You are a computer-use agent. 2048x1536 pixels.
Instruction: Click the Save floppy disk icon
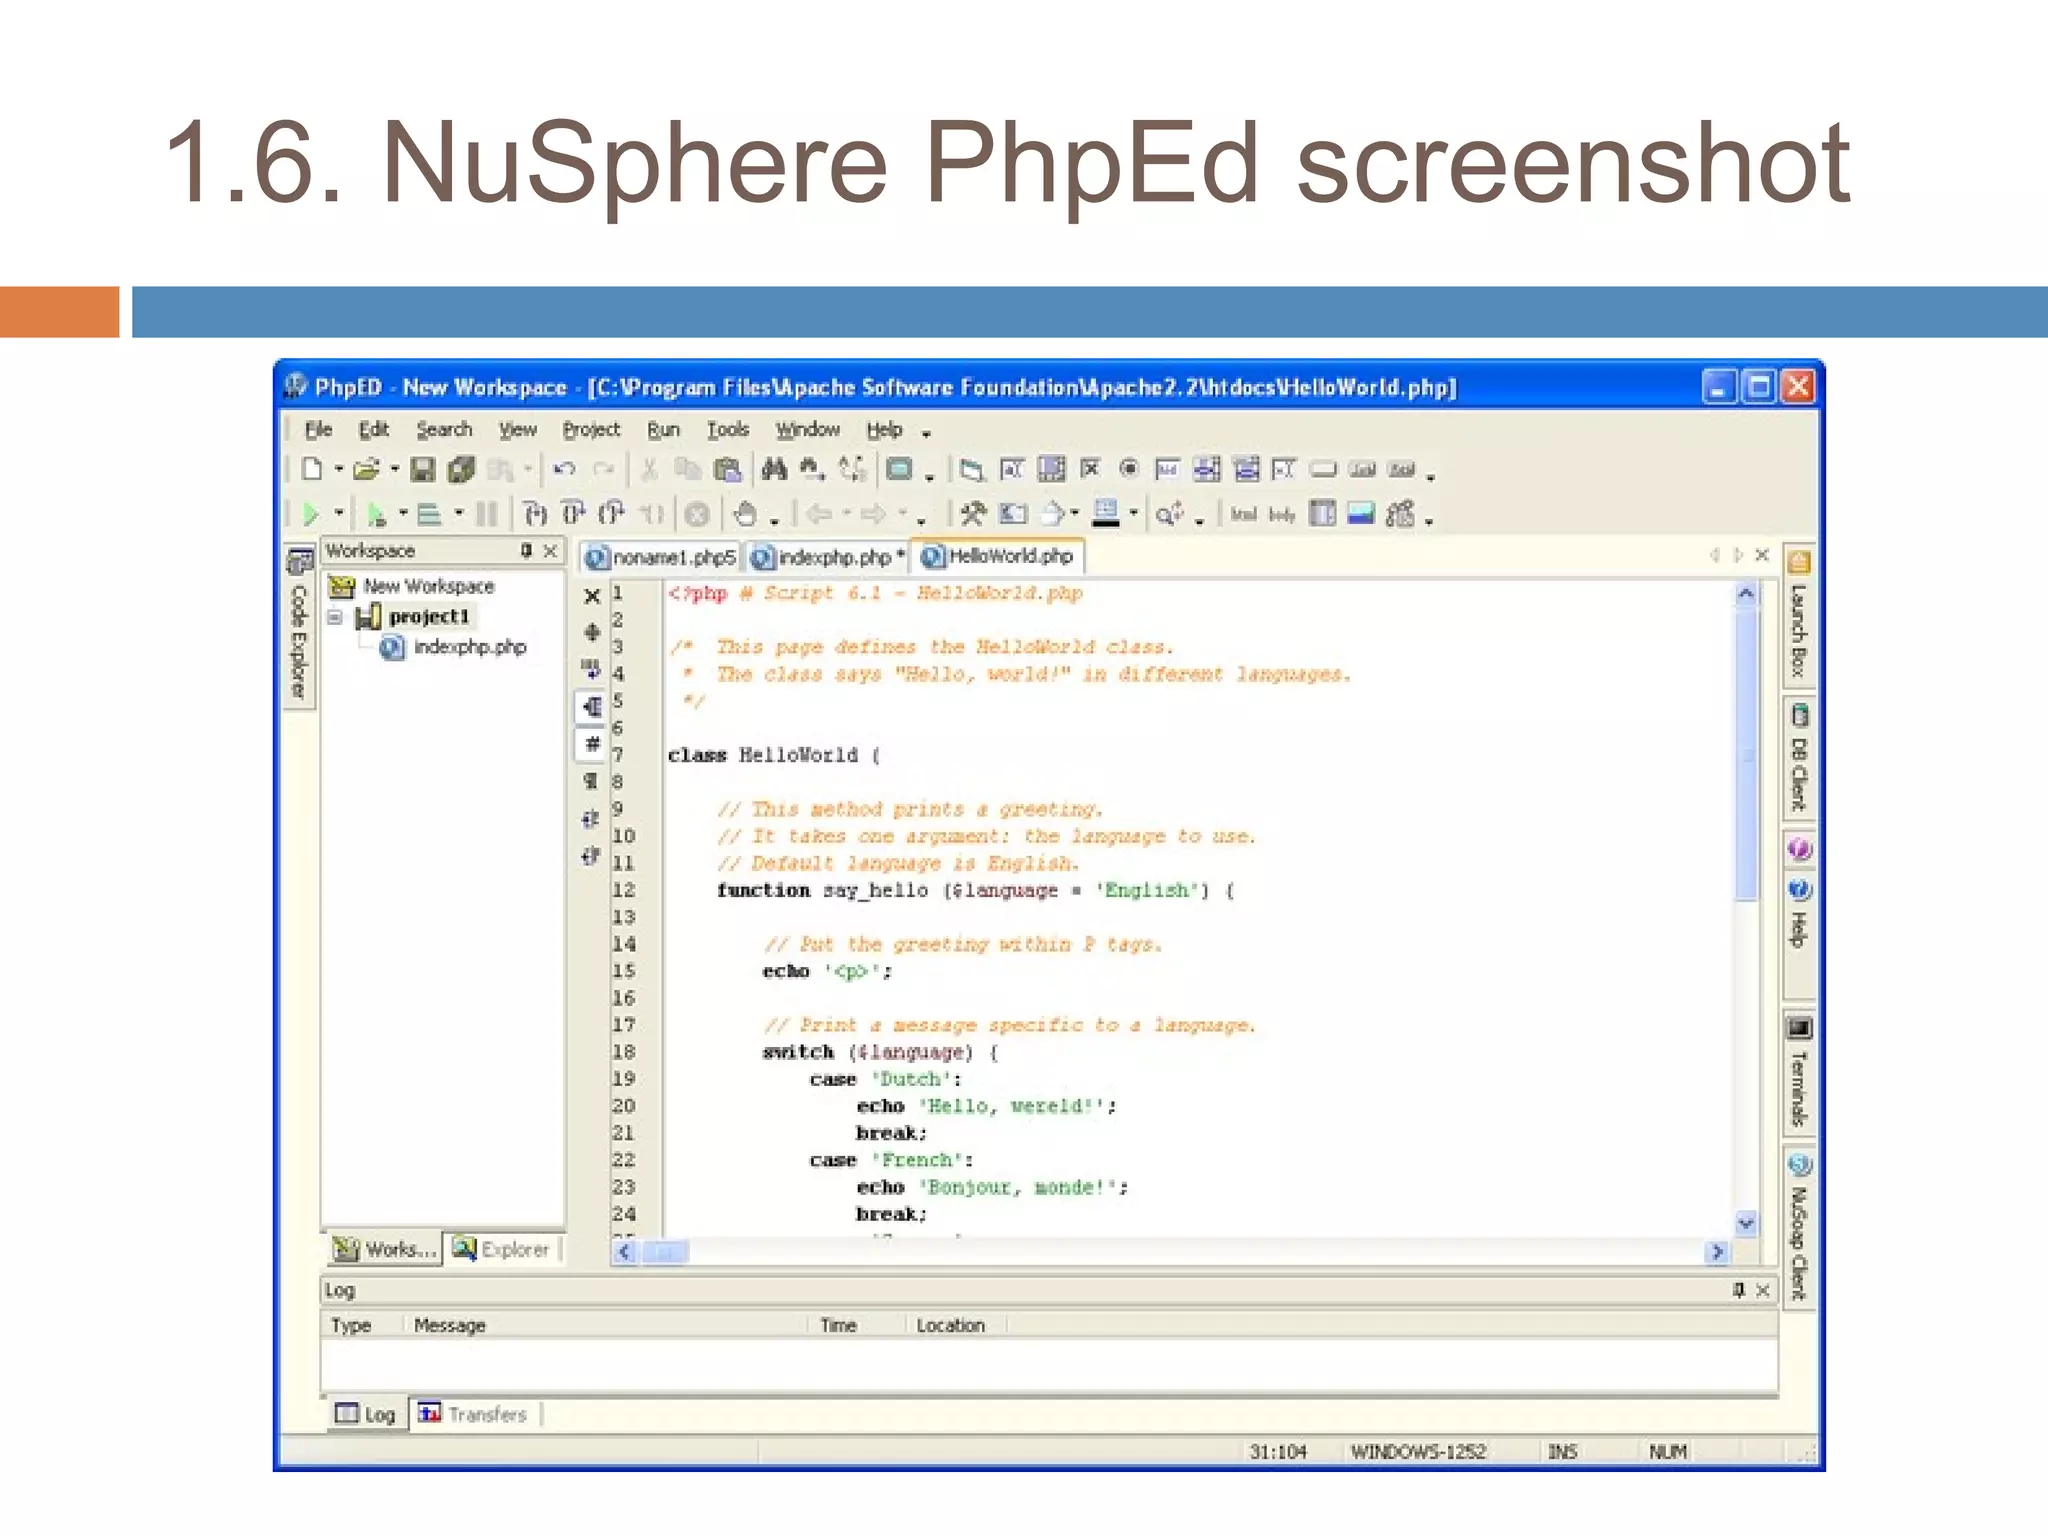423,469
